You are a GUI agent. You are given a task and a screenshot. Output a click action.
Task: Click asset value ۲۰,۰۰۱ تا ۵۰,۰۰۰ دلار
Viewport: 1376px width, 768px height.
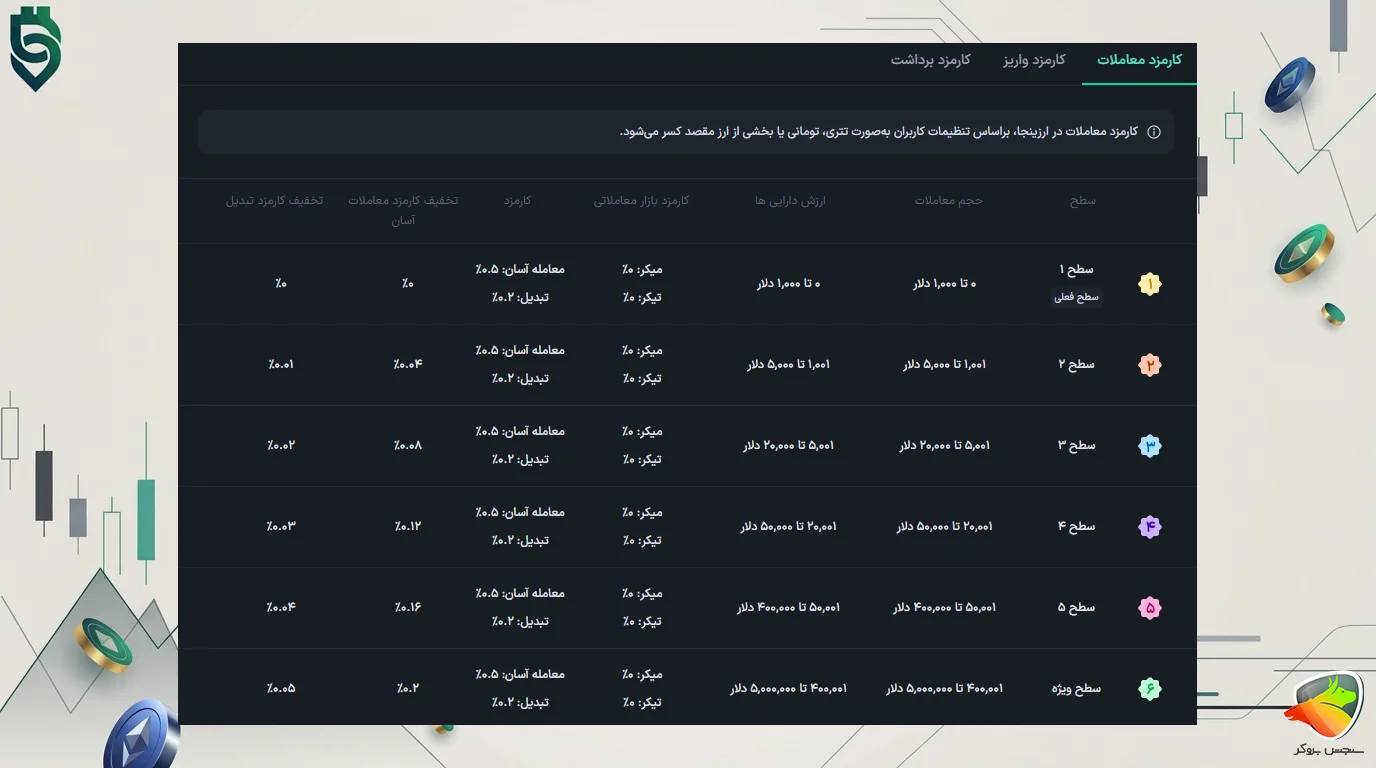pyautogui.click(x=788, y=527)
